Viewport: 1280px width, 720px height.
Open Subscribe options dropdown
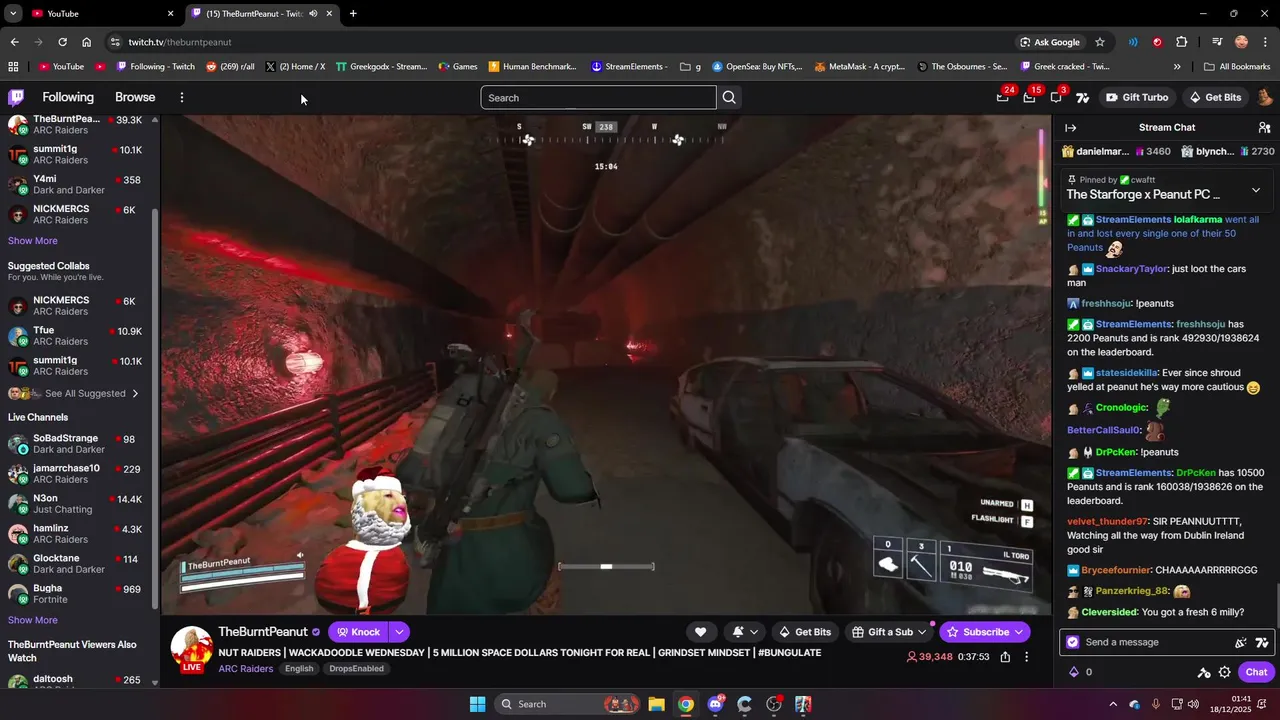(x=1019, y=631)
